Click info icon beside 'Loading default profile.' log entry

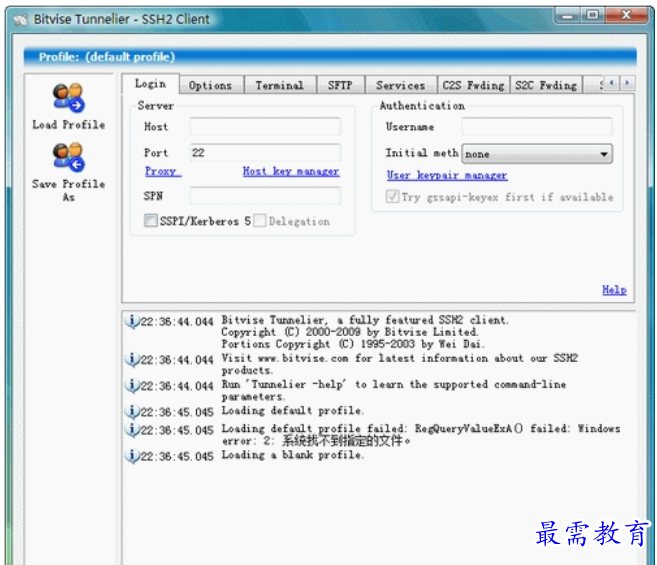click(x=132, y=412)
